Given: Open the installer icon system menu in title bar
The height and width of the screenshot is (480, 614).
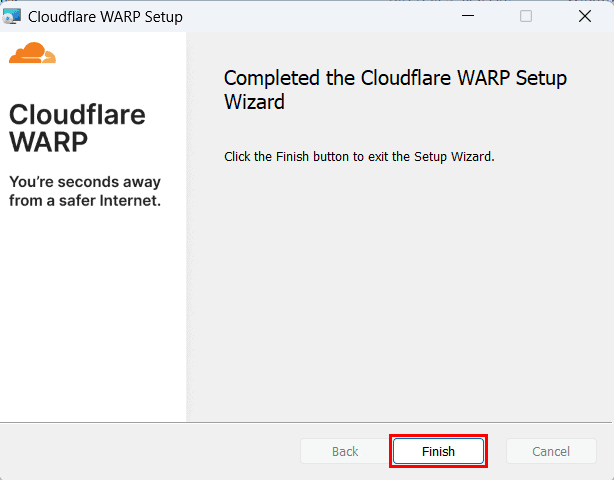Looking at the screenshot, I should tap(12, 16).
